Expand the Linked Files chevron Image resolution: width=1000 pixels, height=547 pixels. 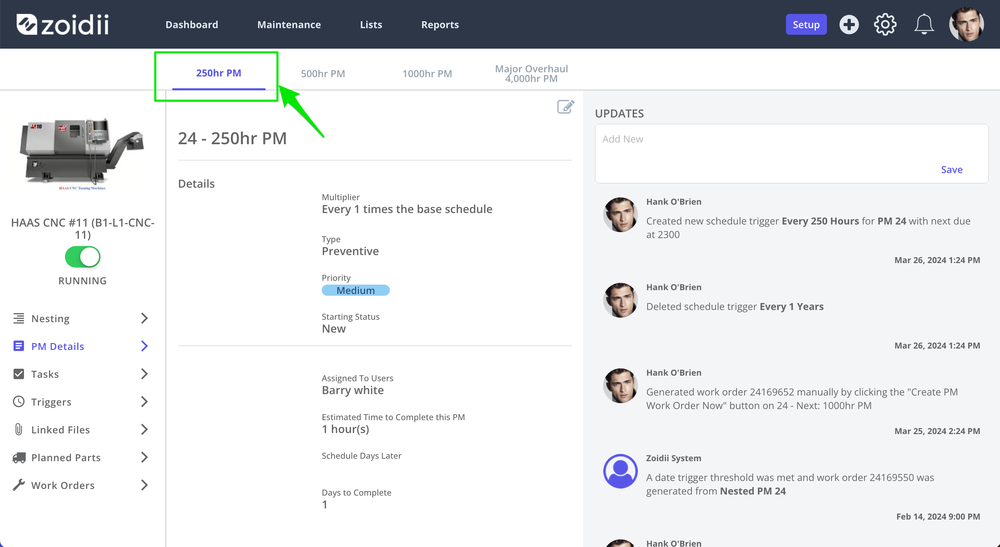144,430
